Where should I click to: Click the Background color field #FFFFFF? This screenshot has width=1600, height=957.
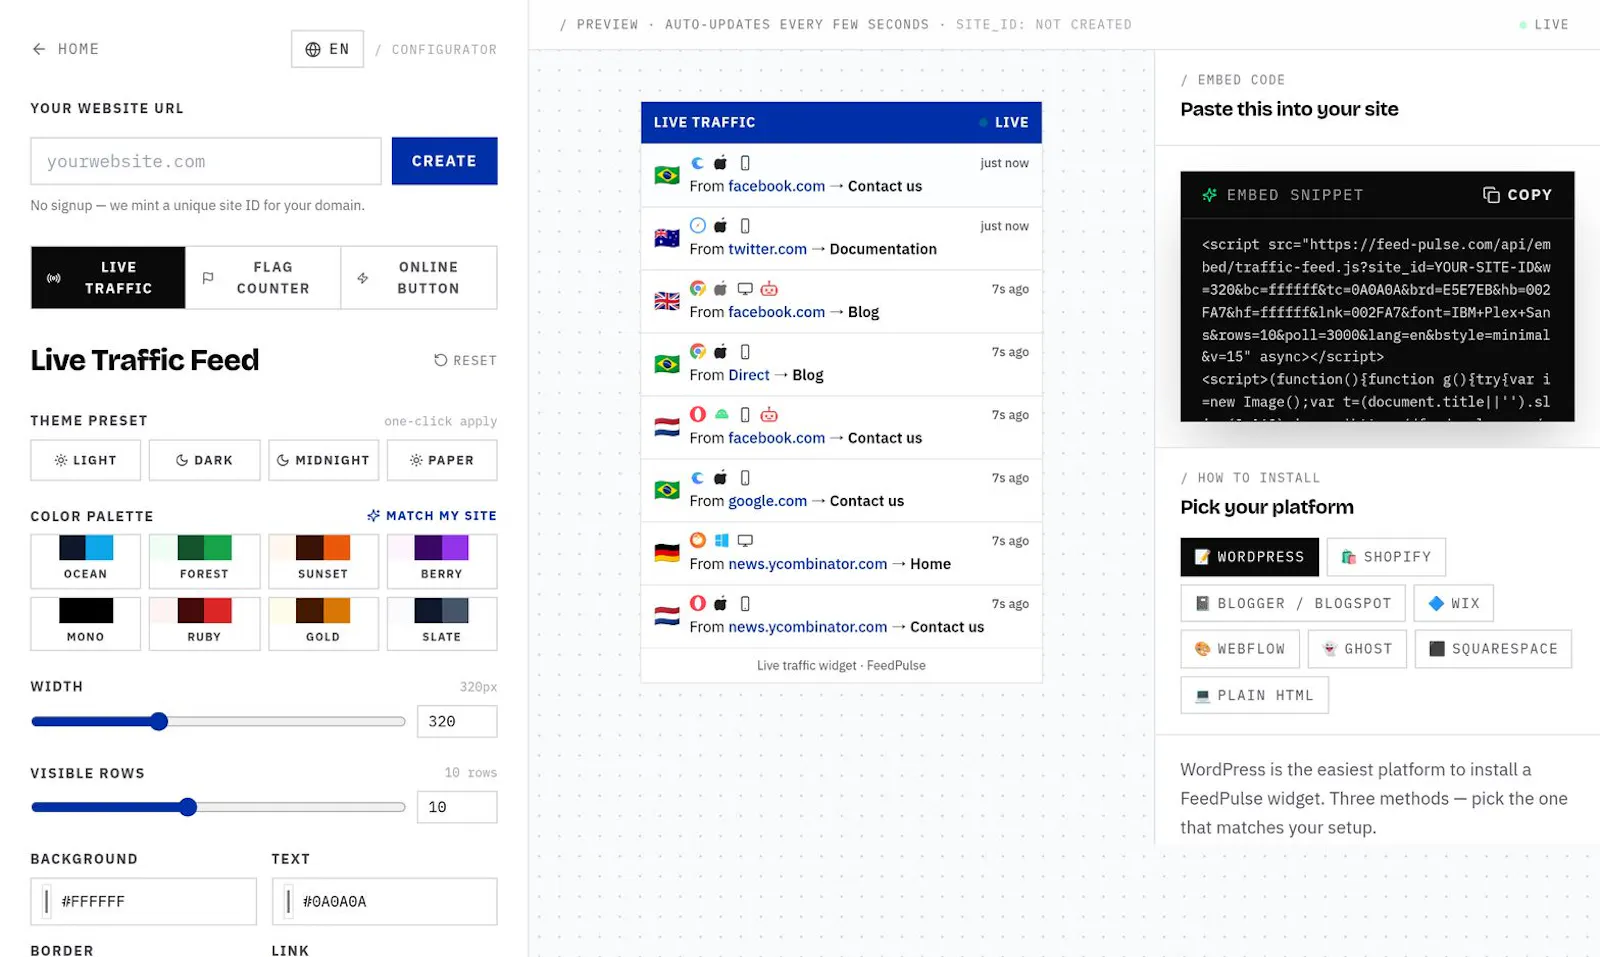143,901
